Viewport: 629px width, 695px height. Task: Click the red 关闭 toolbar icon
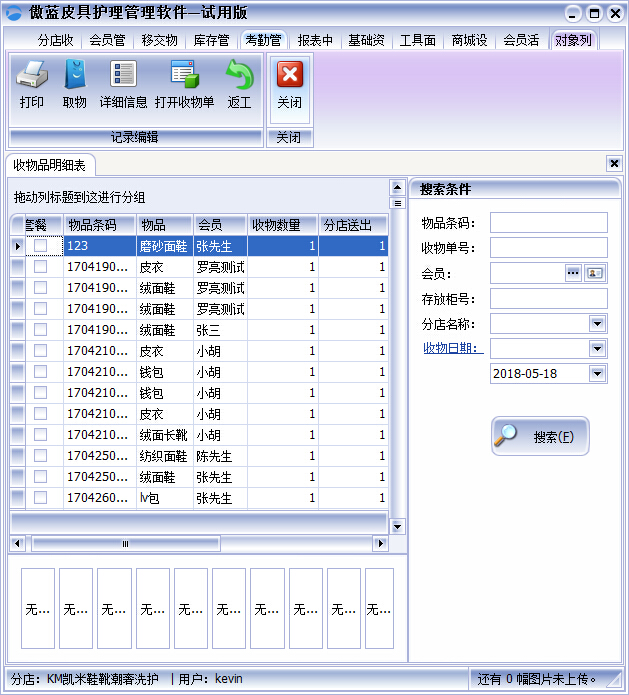pos(289,75)
